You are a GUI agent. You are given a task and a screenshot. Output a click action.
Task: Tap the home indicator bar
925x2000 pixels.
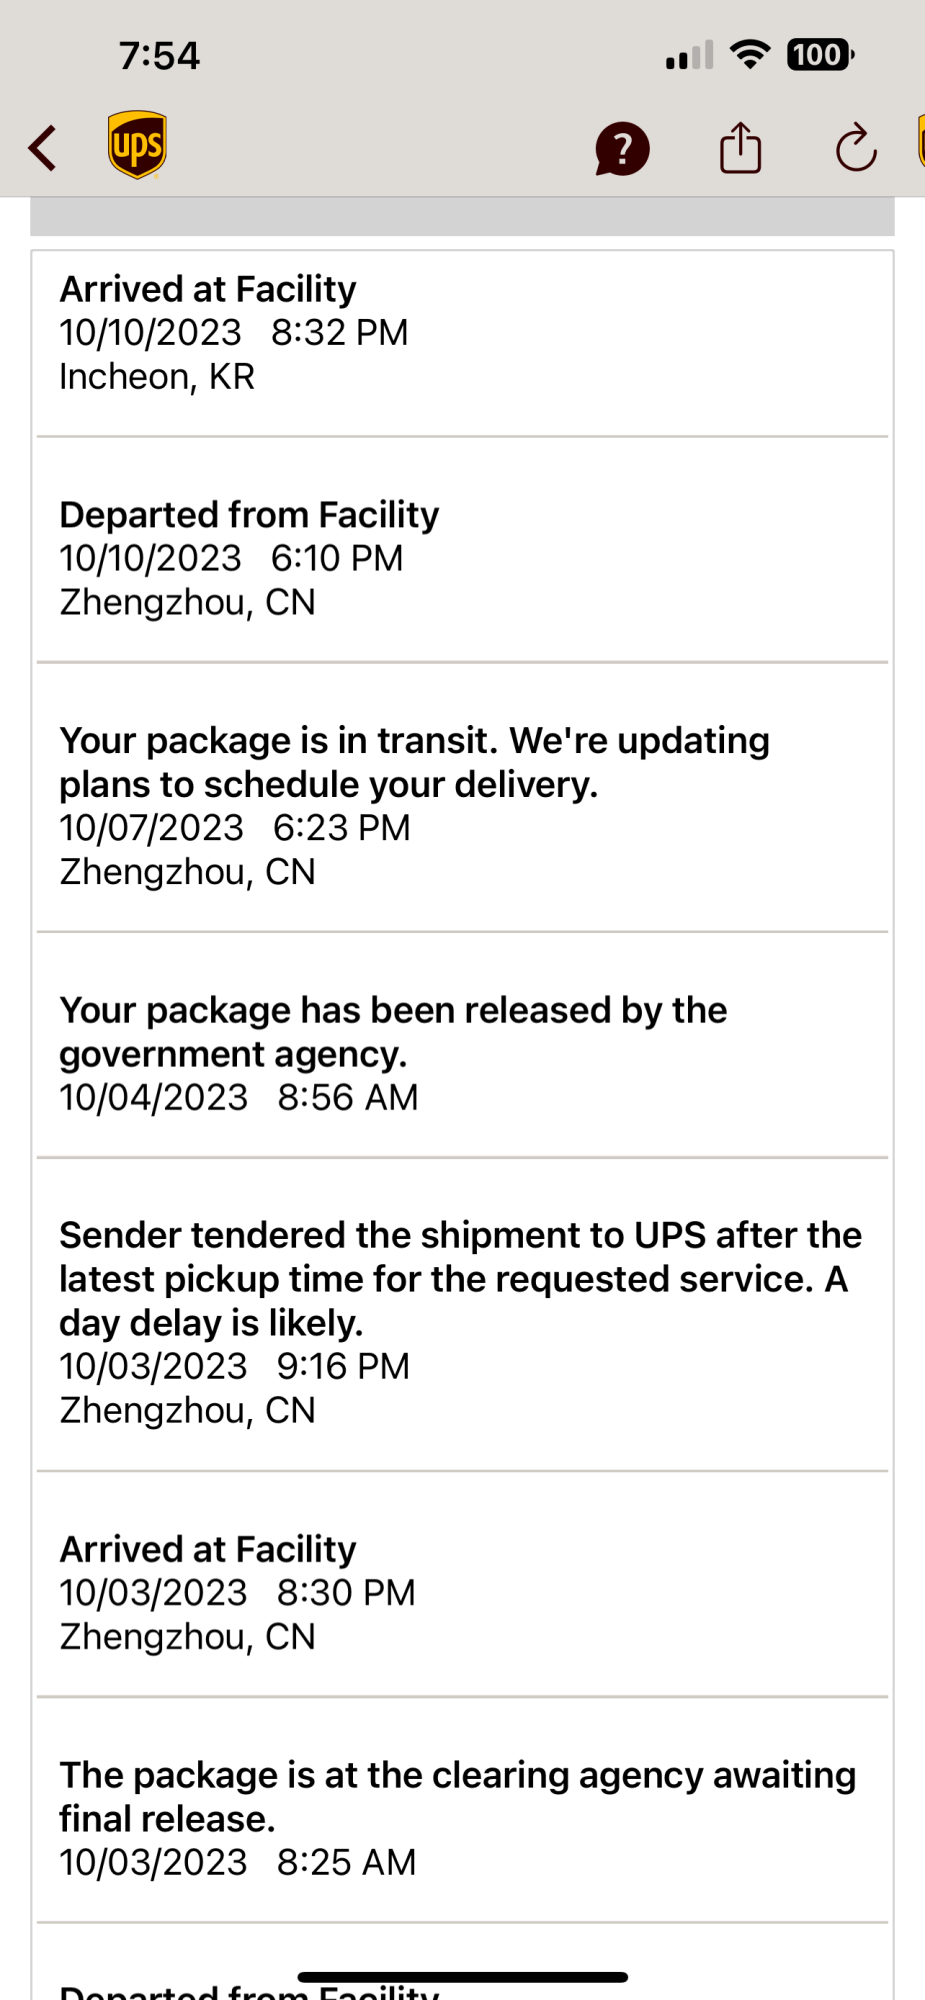coord(462,1977)
